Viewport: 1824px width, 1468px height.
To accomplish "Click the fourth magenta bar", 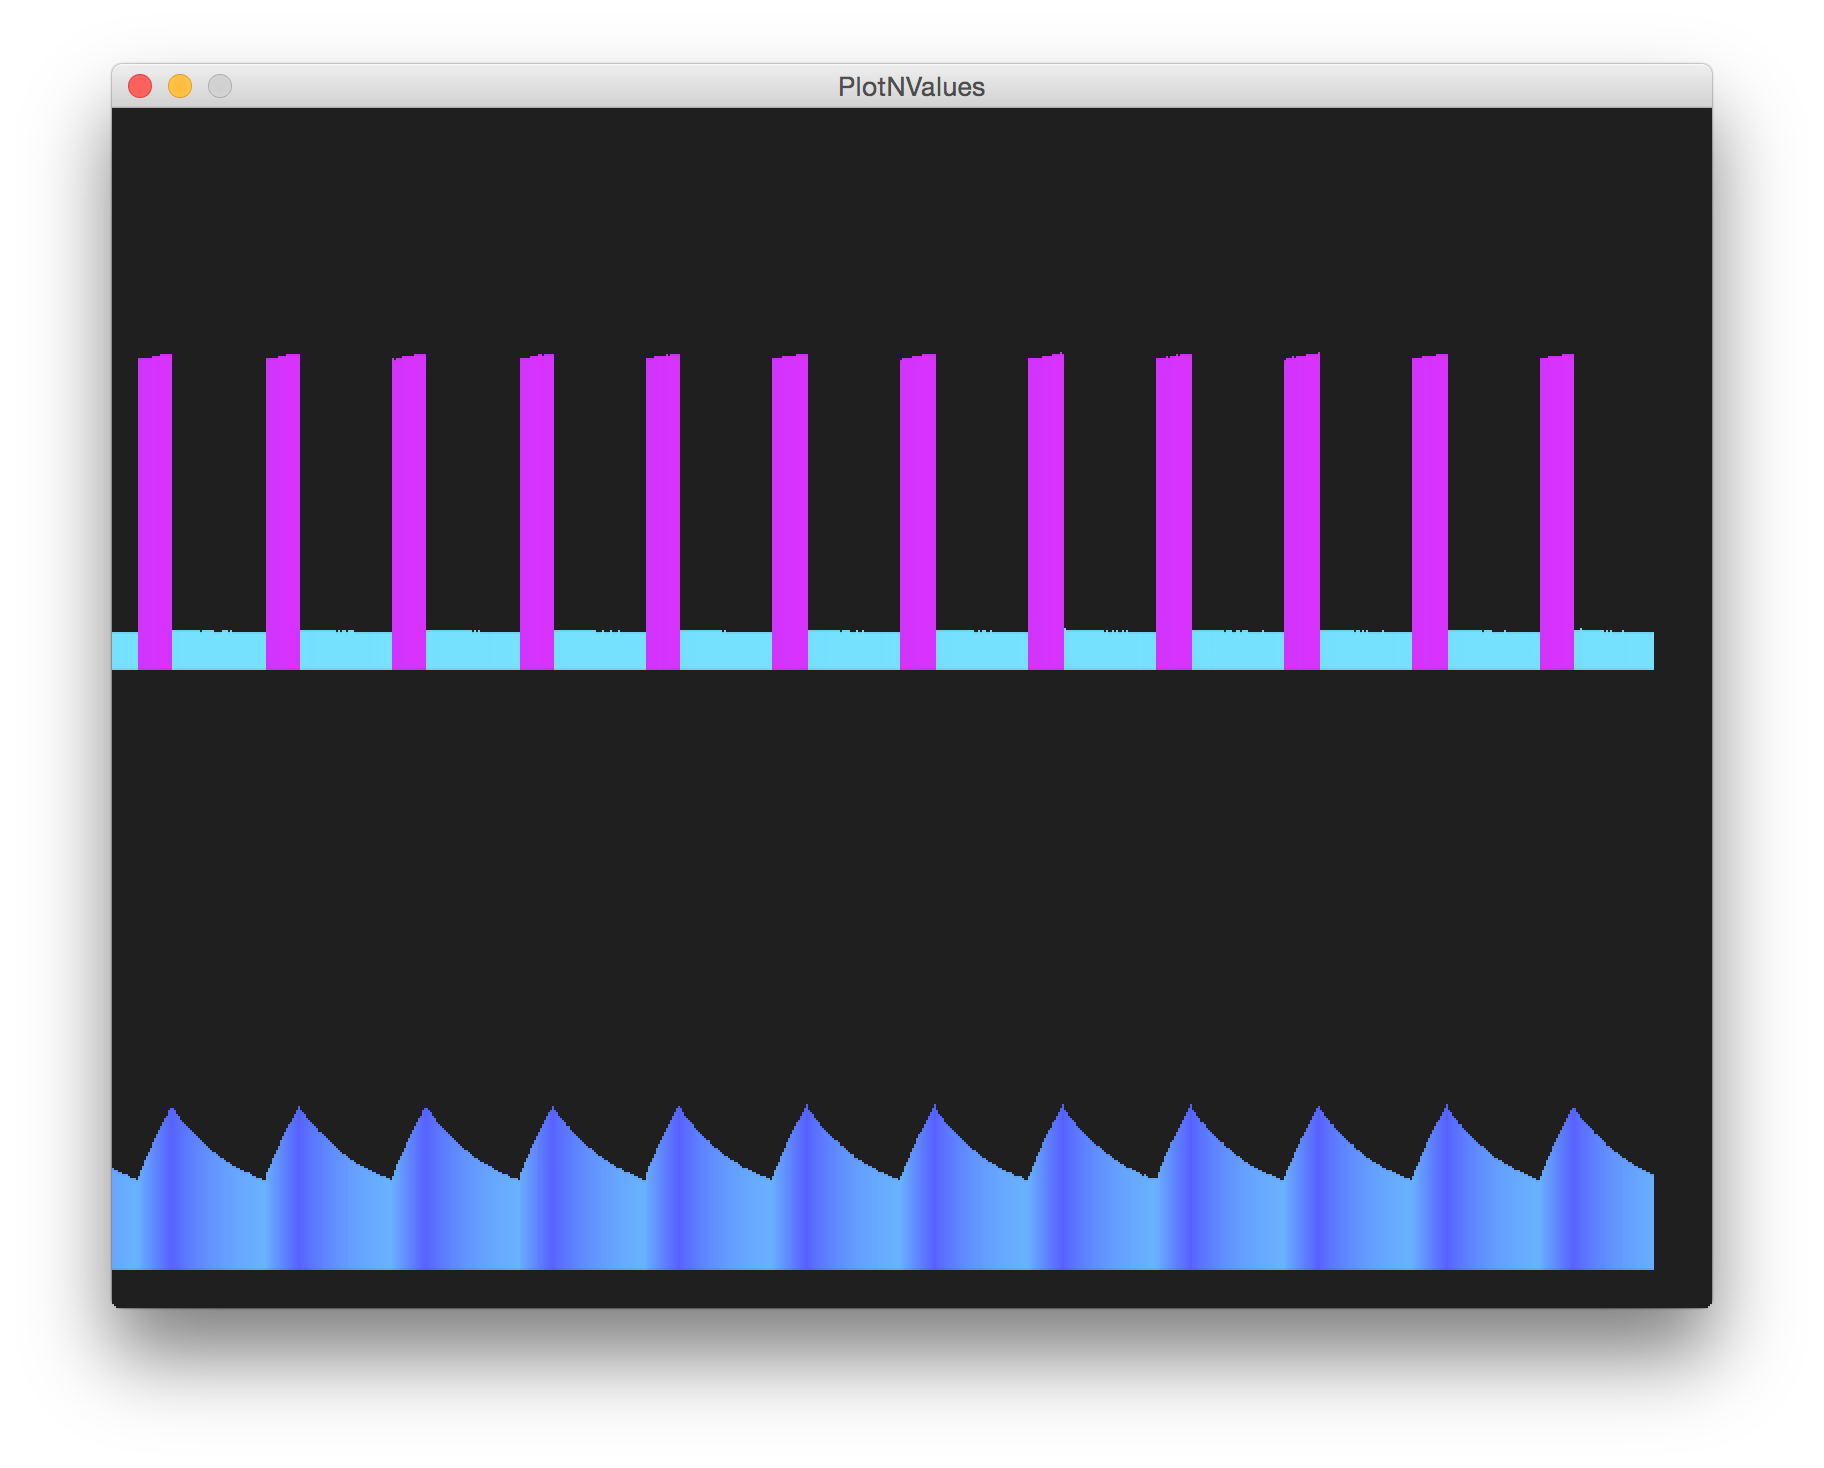I will (538, 500).
